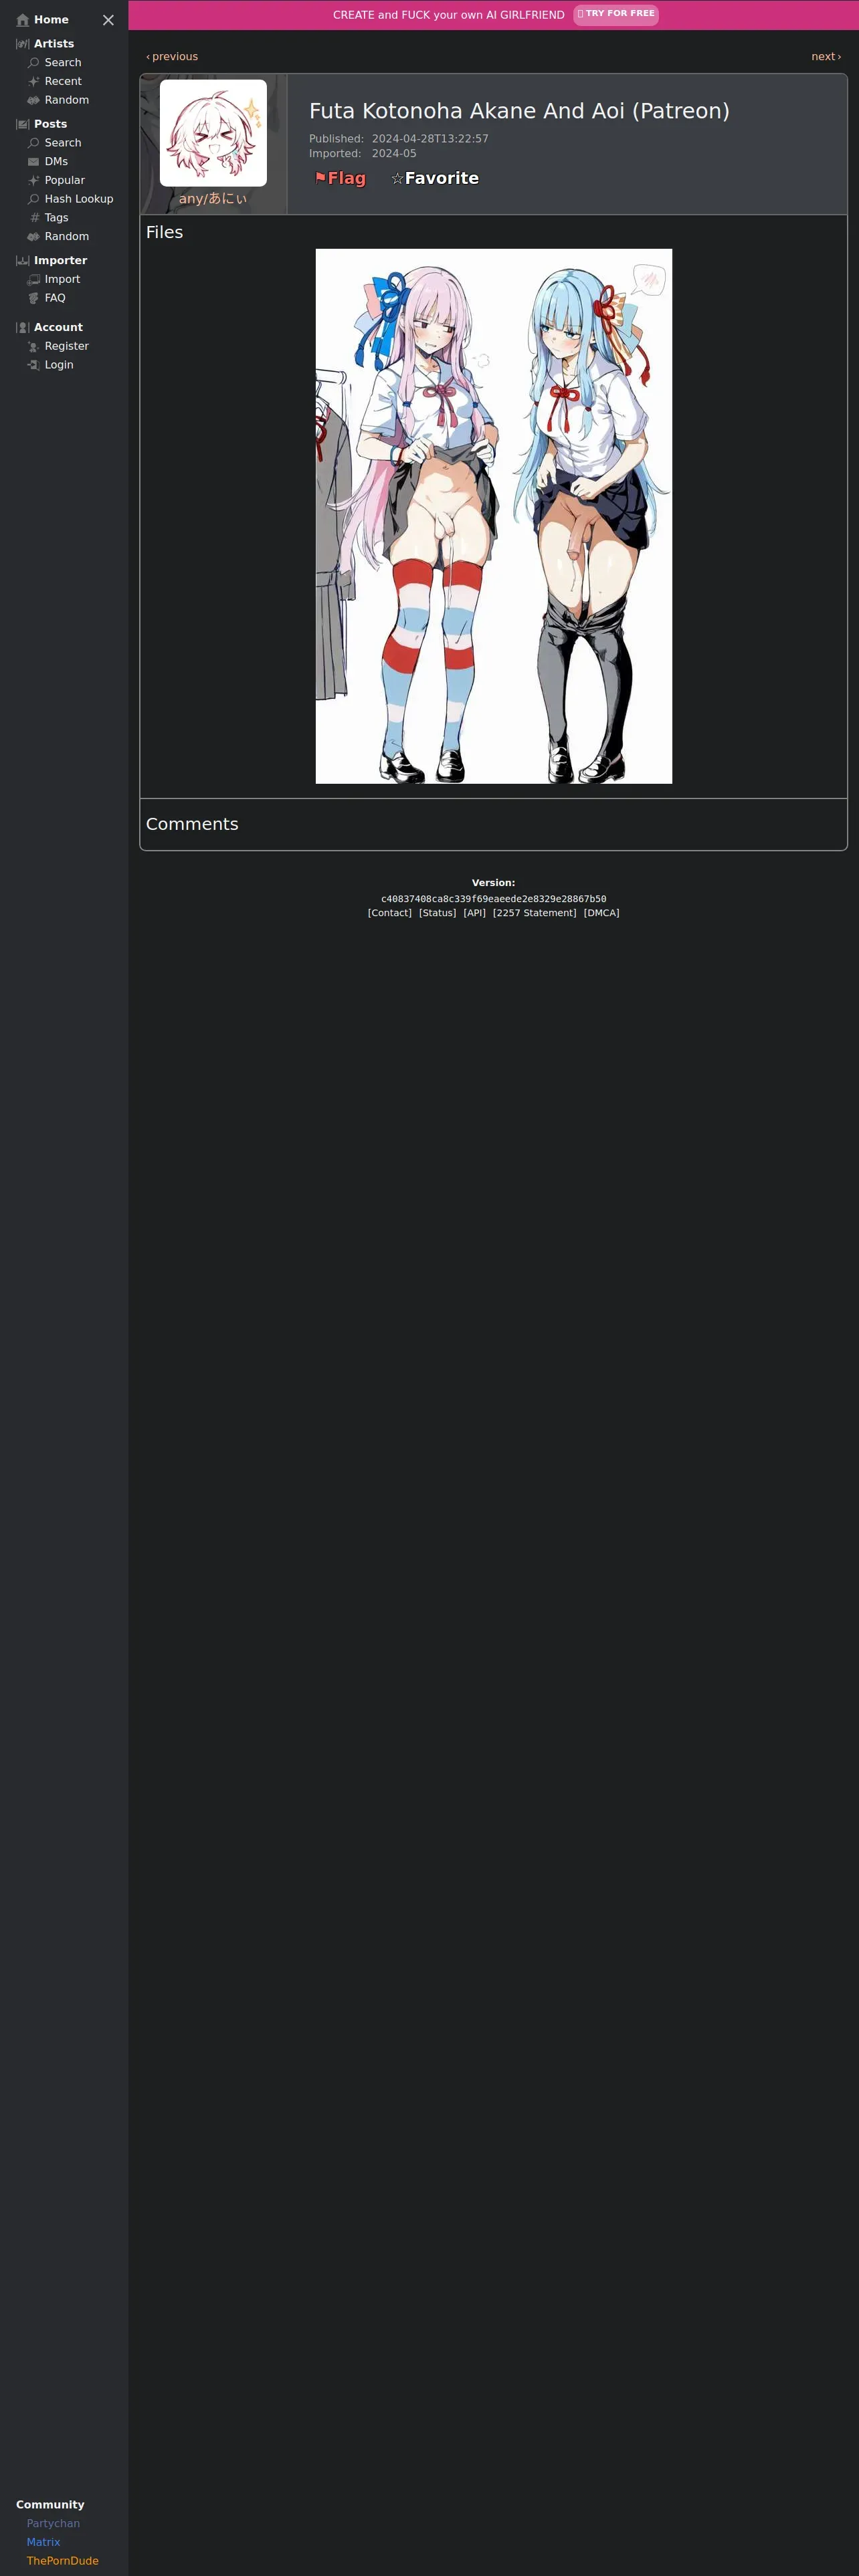Image resolution: width=859 pixels, height=2576 pixels.
Task: Open the [Contact] footer link
Action: pos(390,913)
